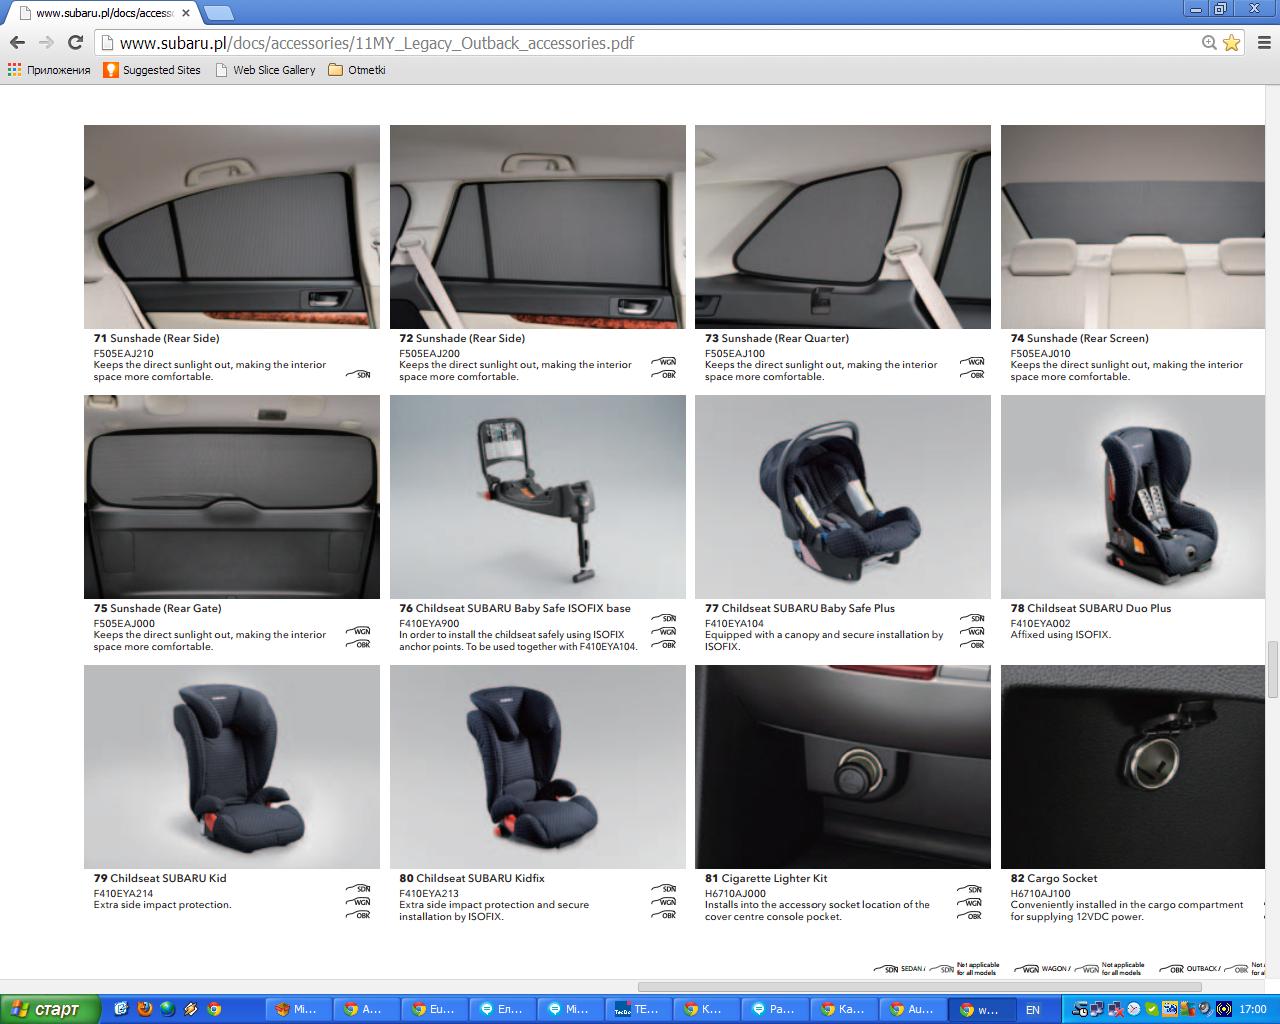Reload the current PDF page
This screenshot has width=1280, height=1024.
[75, 43]
